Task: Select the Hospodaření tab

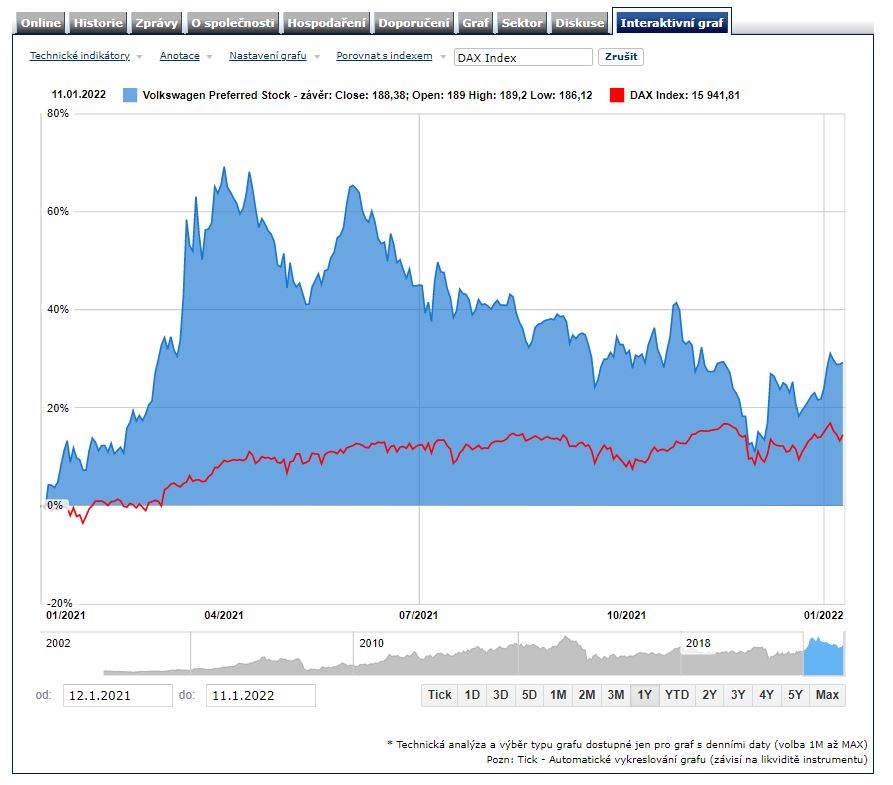Action: [x=327, y=23]
